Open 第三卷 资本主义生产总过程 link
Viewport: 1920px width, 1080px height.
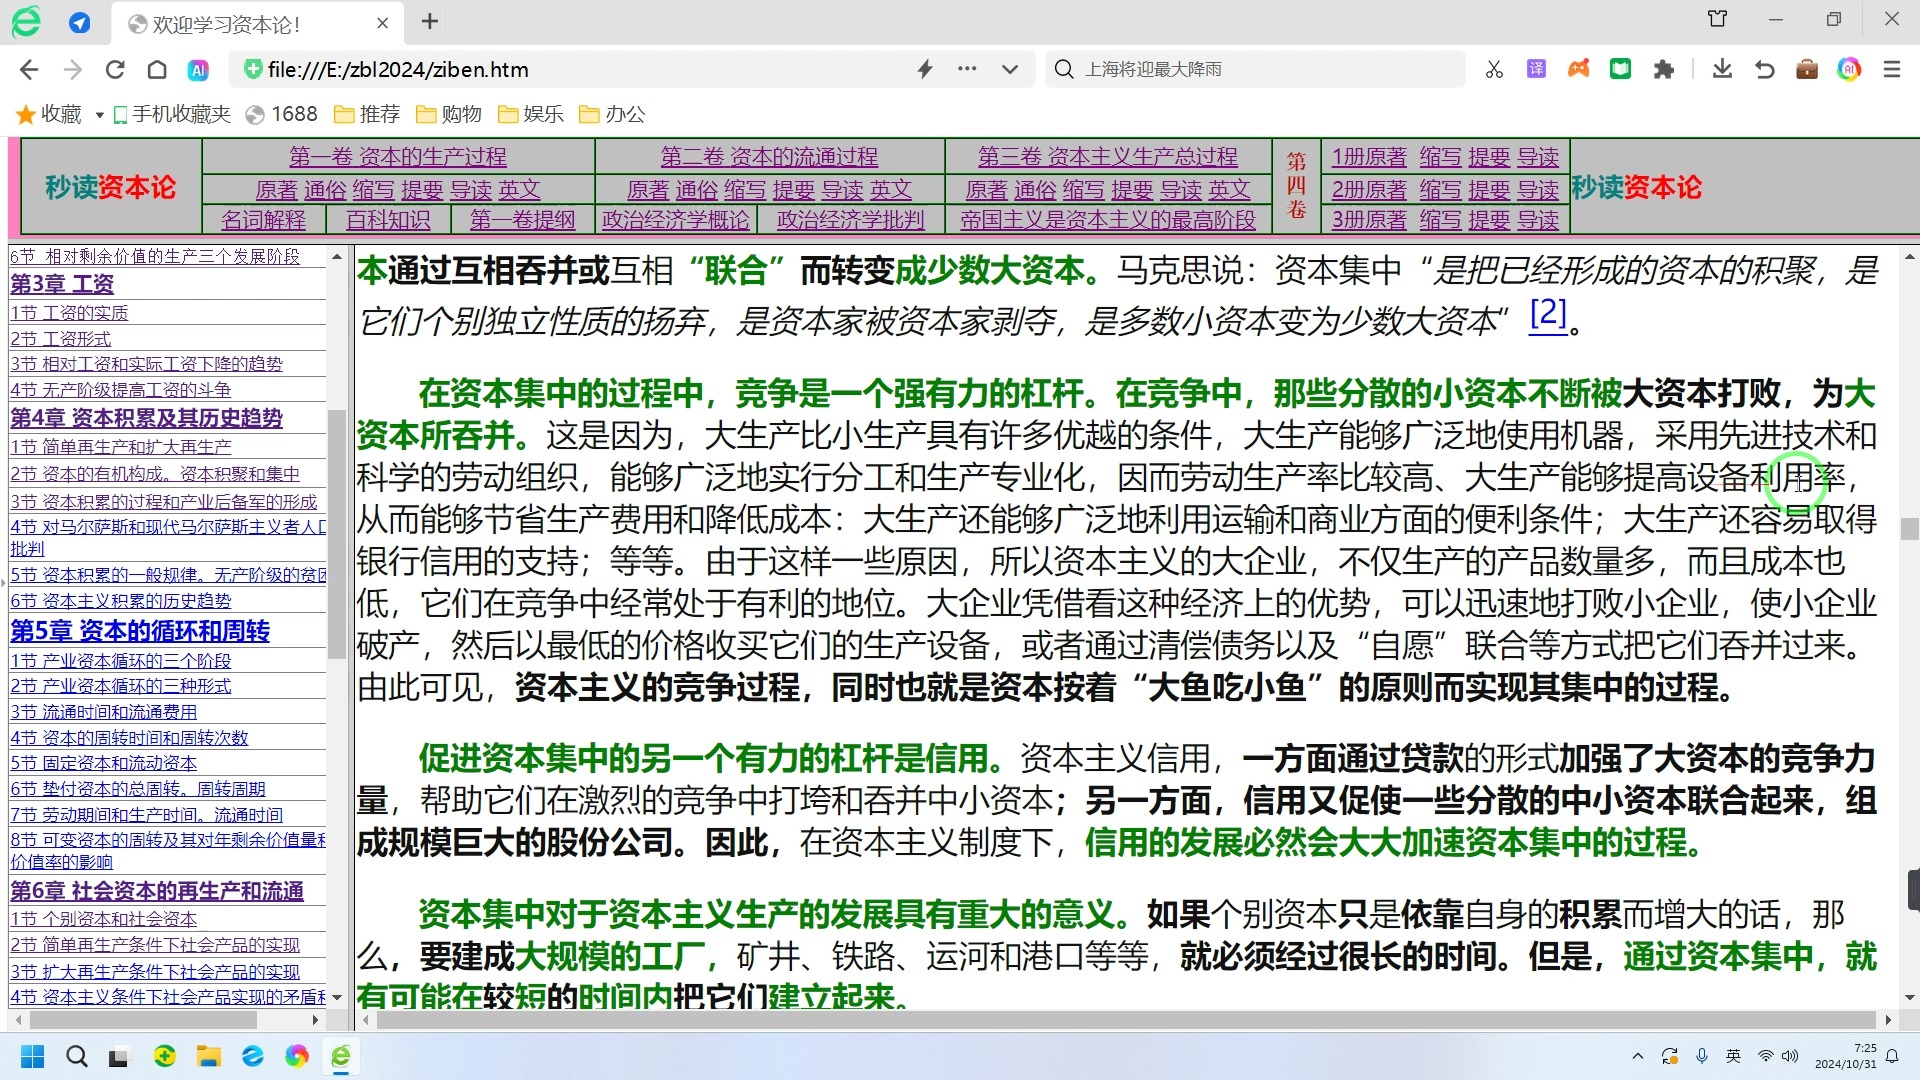pyautogui.click(x=1108, y=157)
